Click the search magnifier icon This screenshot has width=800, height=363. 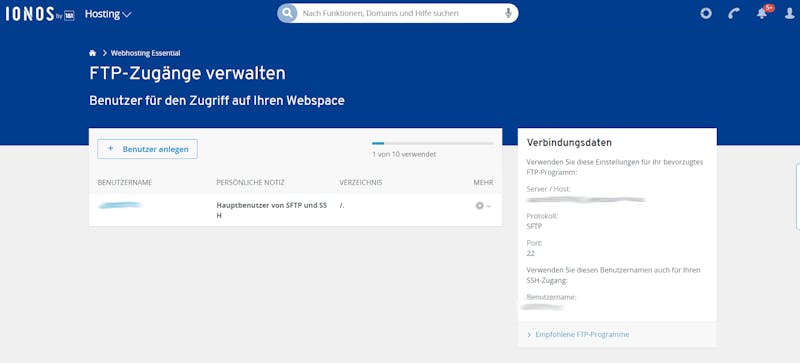tap(287, 13)
